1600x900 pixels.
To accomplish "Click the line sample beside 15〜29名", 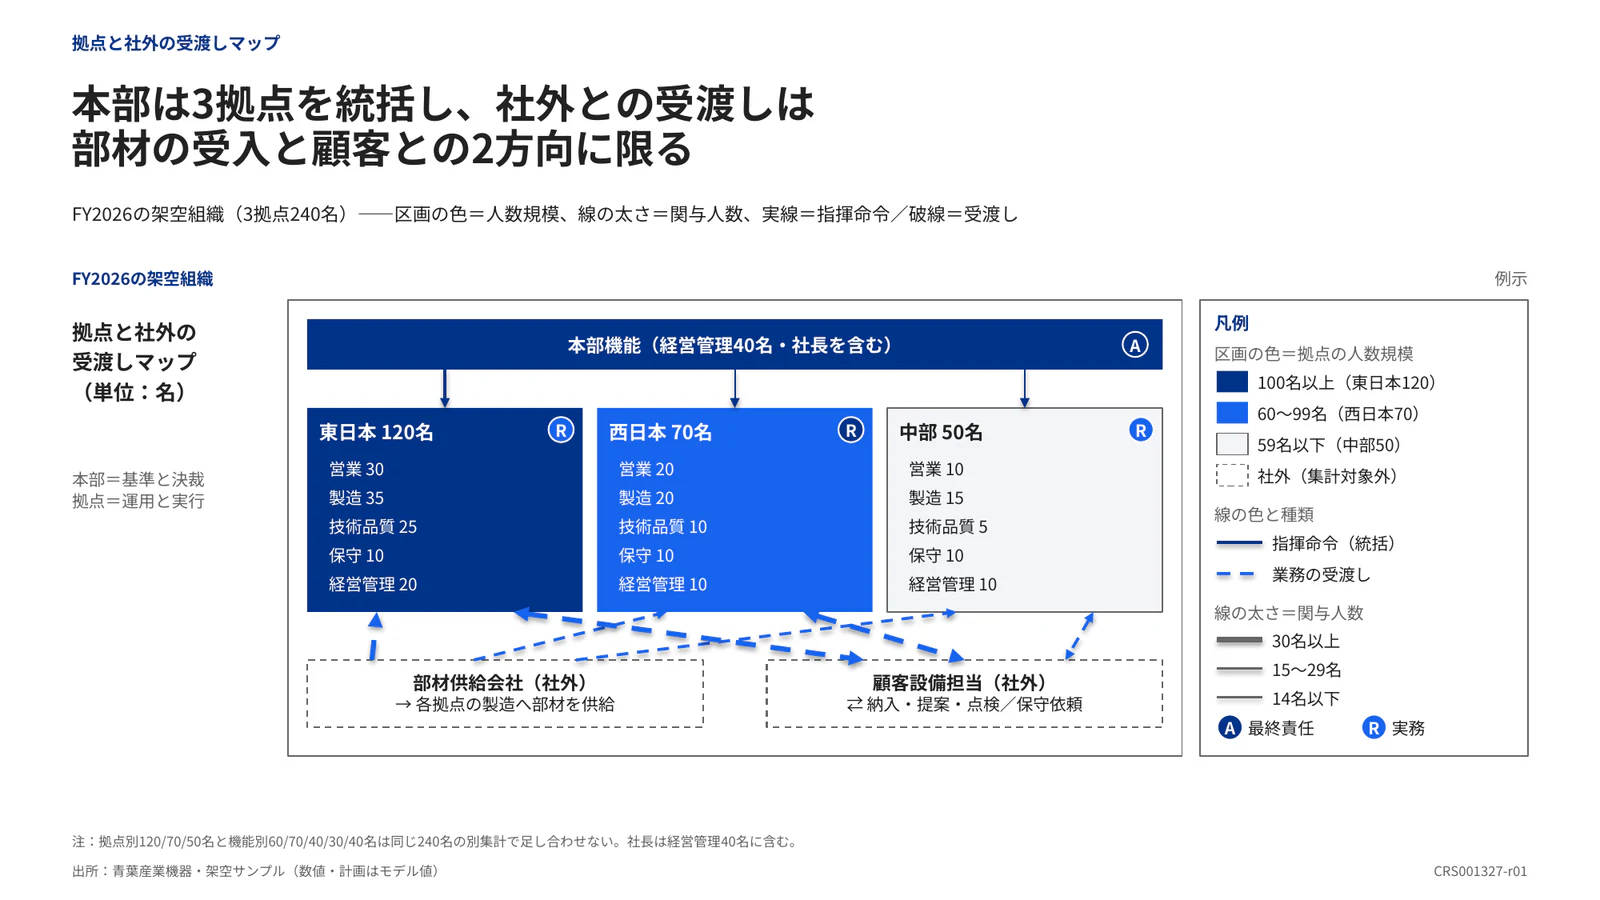I will pyautogui.click(x=1239, y=669).
